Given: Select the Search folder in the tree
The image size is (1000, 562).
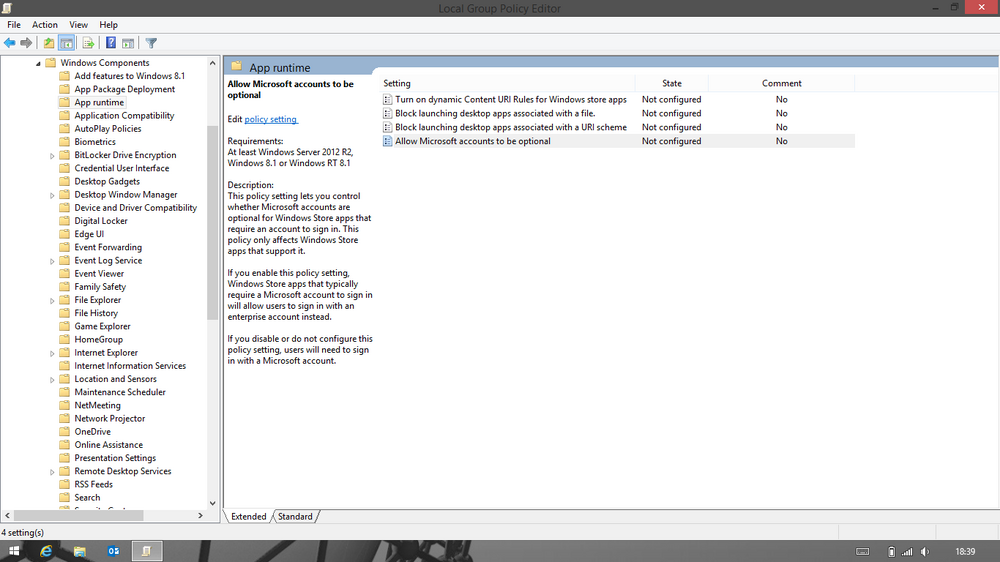Looking at the screenshot, I should tap(87, 498).
